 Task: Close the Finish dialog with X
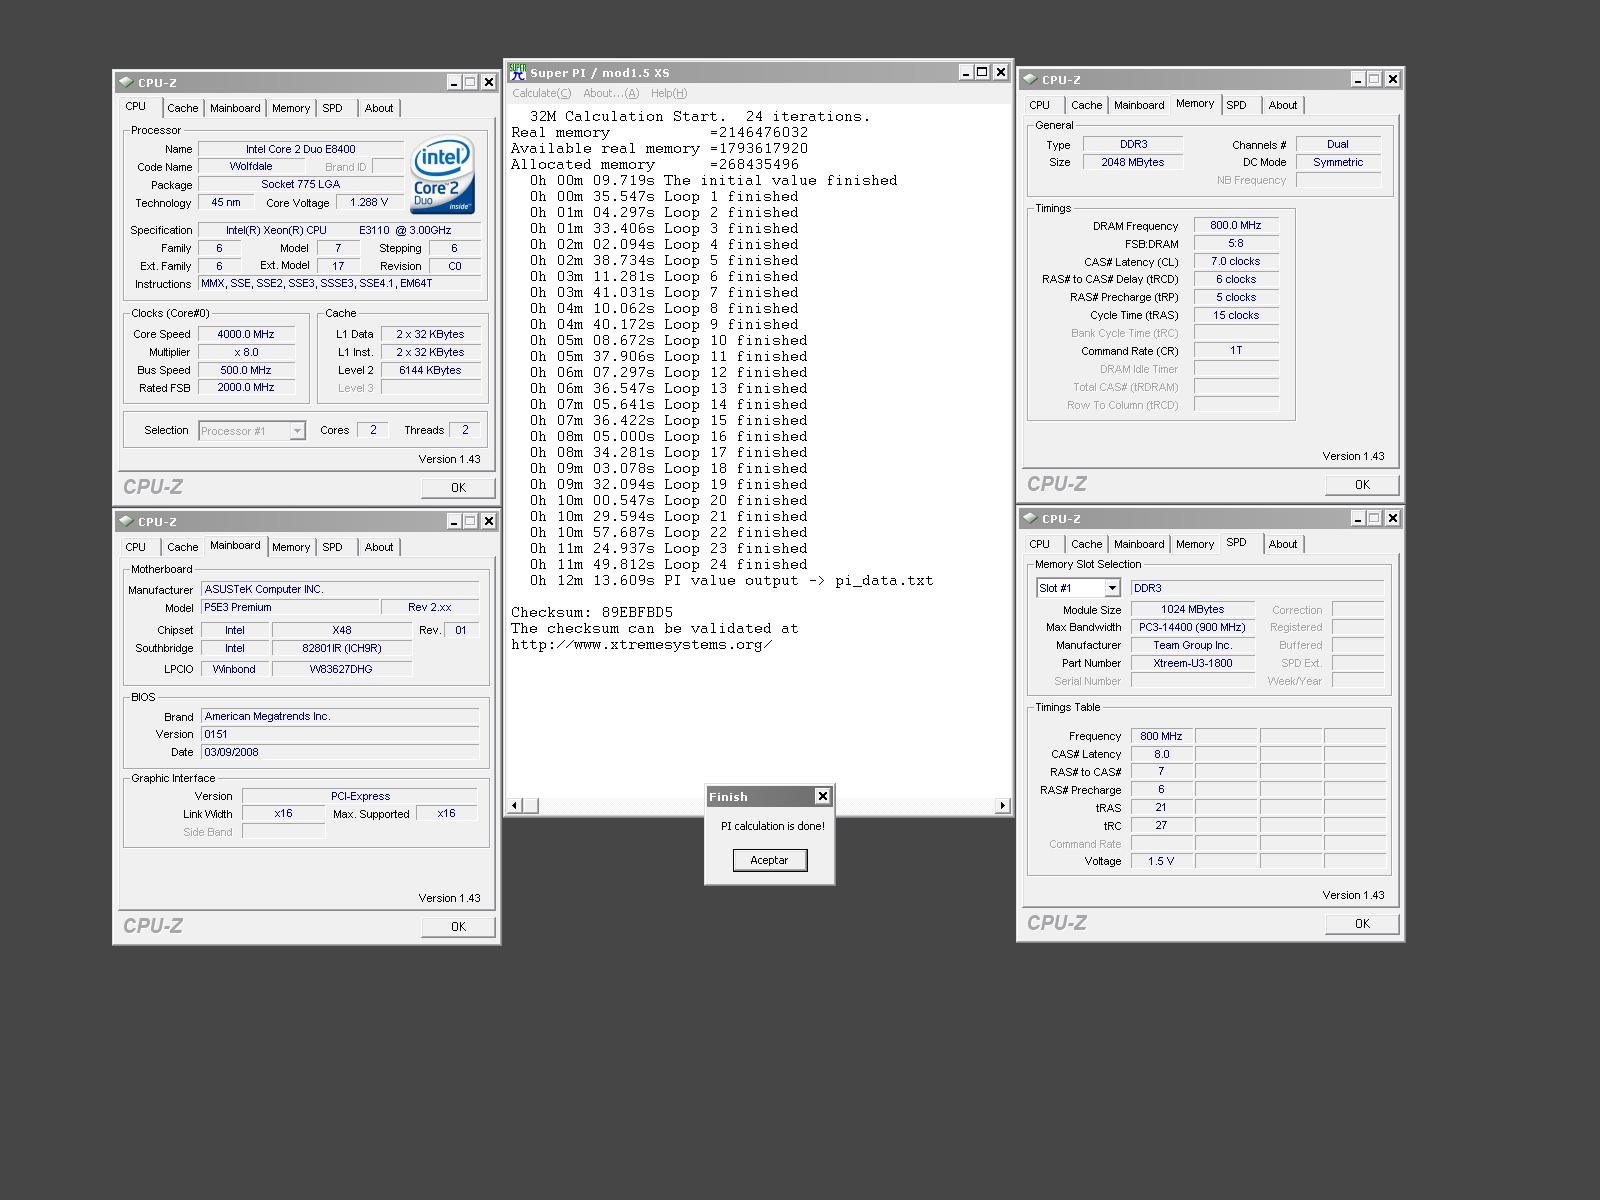pos(822,796)
